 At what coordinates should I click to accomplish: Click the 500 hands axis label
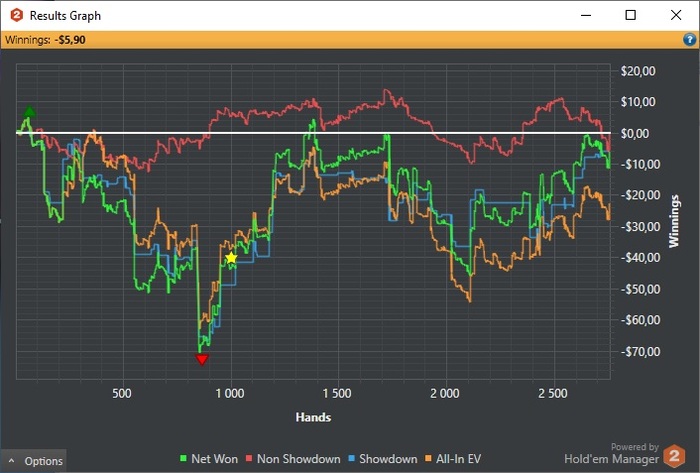[122, 394]
